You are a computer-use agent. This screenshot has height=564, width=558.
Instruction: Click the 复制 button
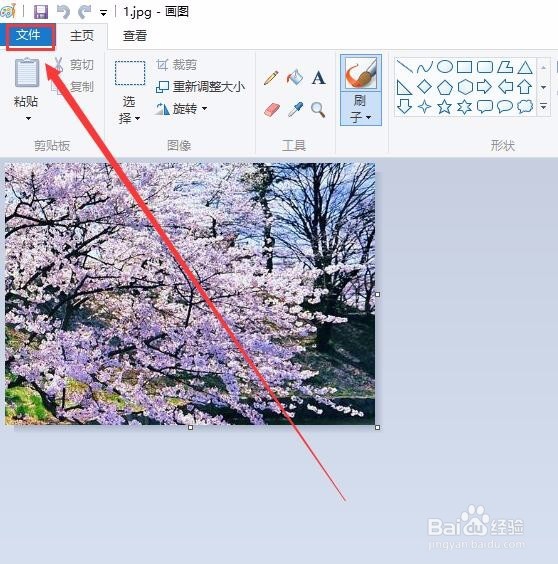[x=74, y=86]
